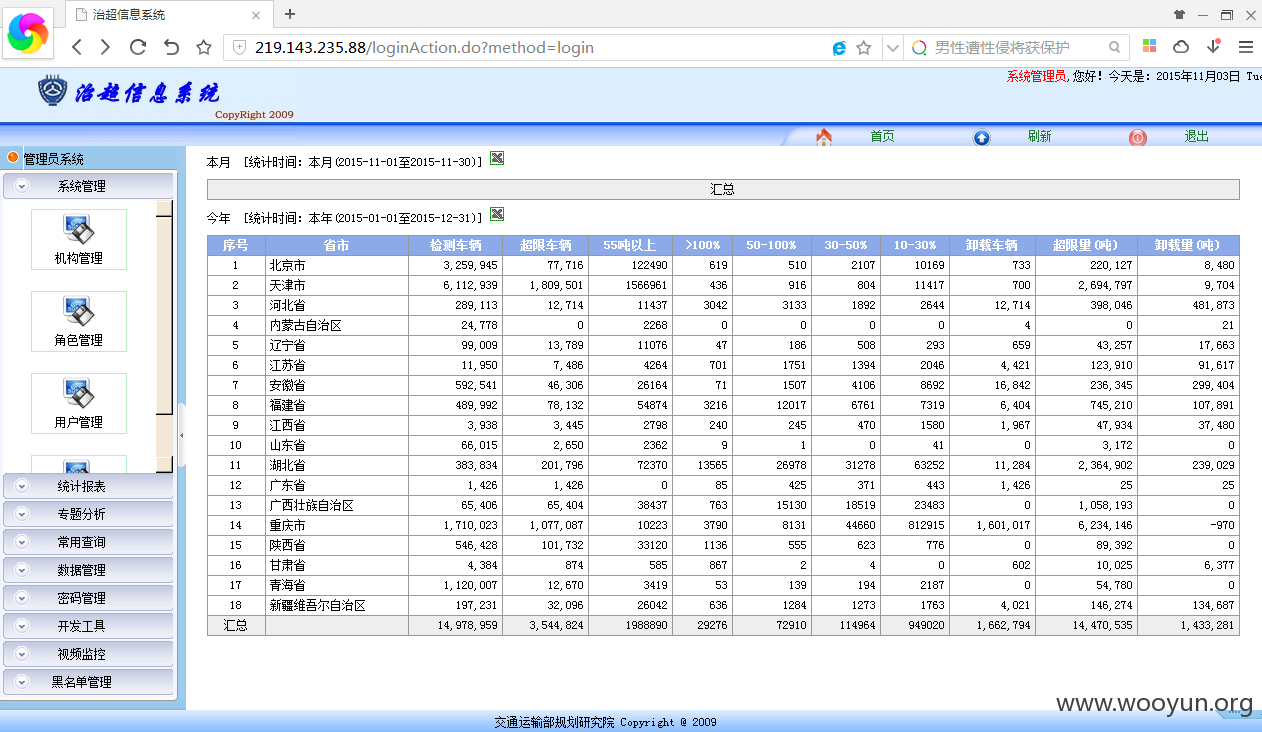Select the 北京市 row cell
1262x732 pixels.
(337, 266)
